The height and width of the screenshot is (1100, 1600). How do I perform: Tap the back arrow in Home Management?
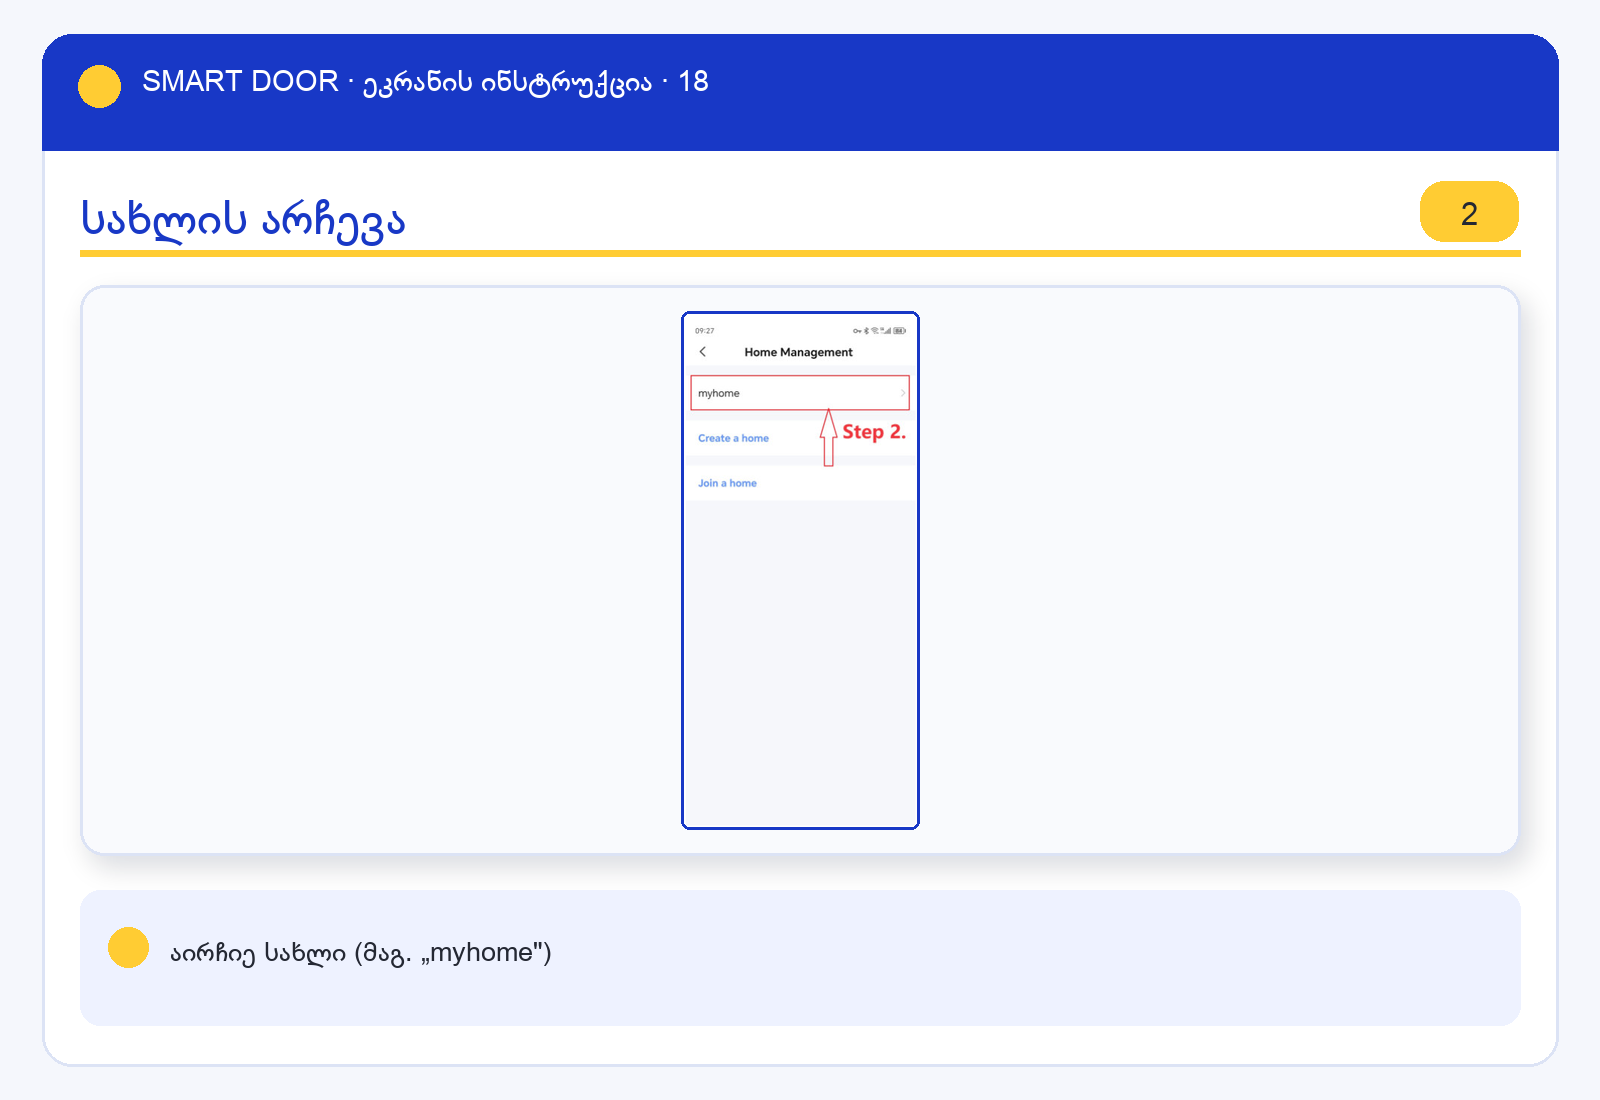[703, 352]
